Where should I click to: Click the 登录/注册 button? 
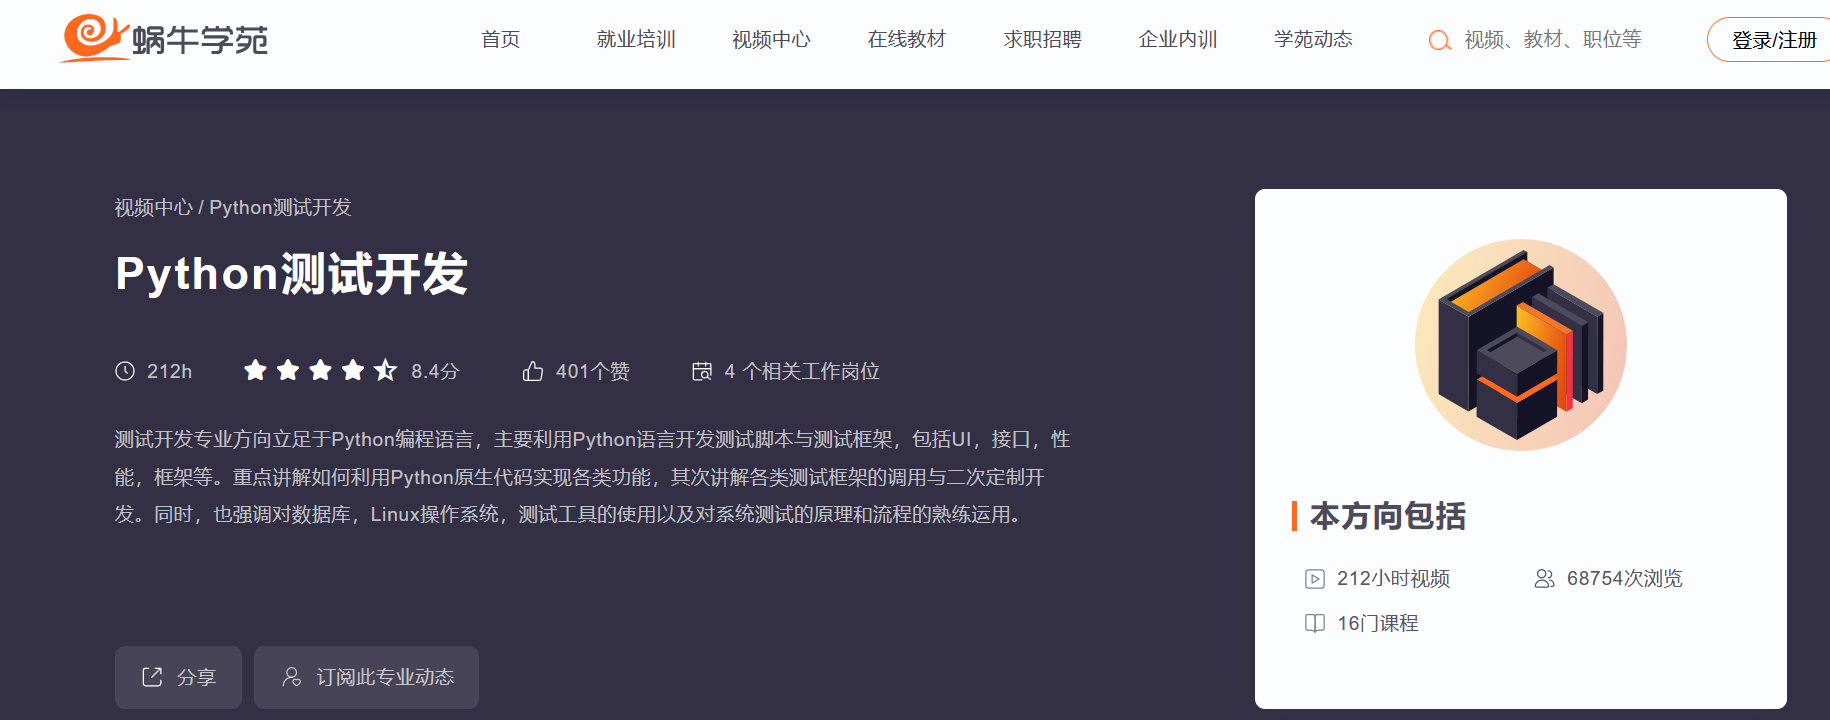[x=1769, y=40]
